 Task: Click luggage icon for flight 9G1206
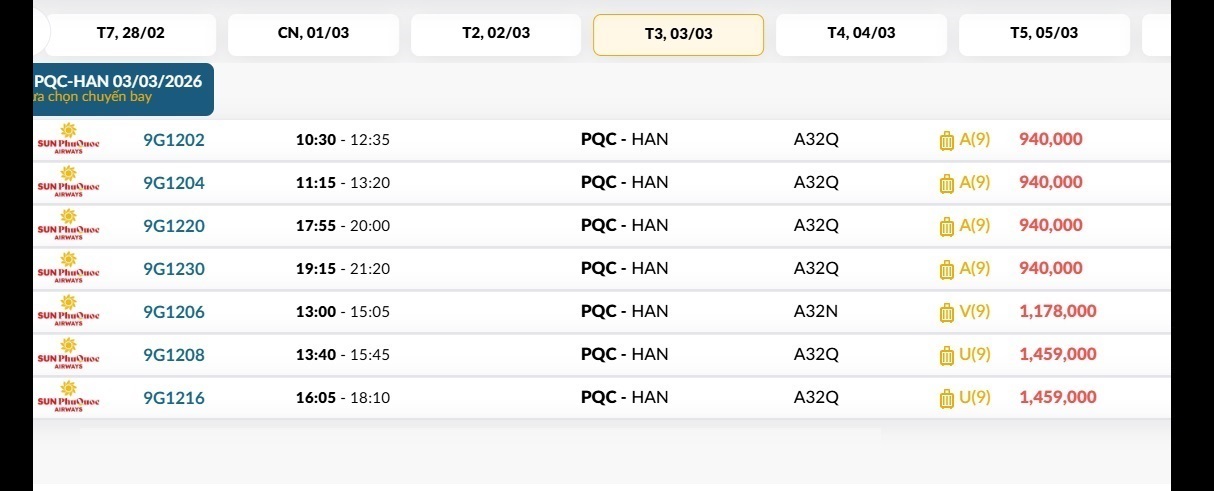coord(946,313)
